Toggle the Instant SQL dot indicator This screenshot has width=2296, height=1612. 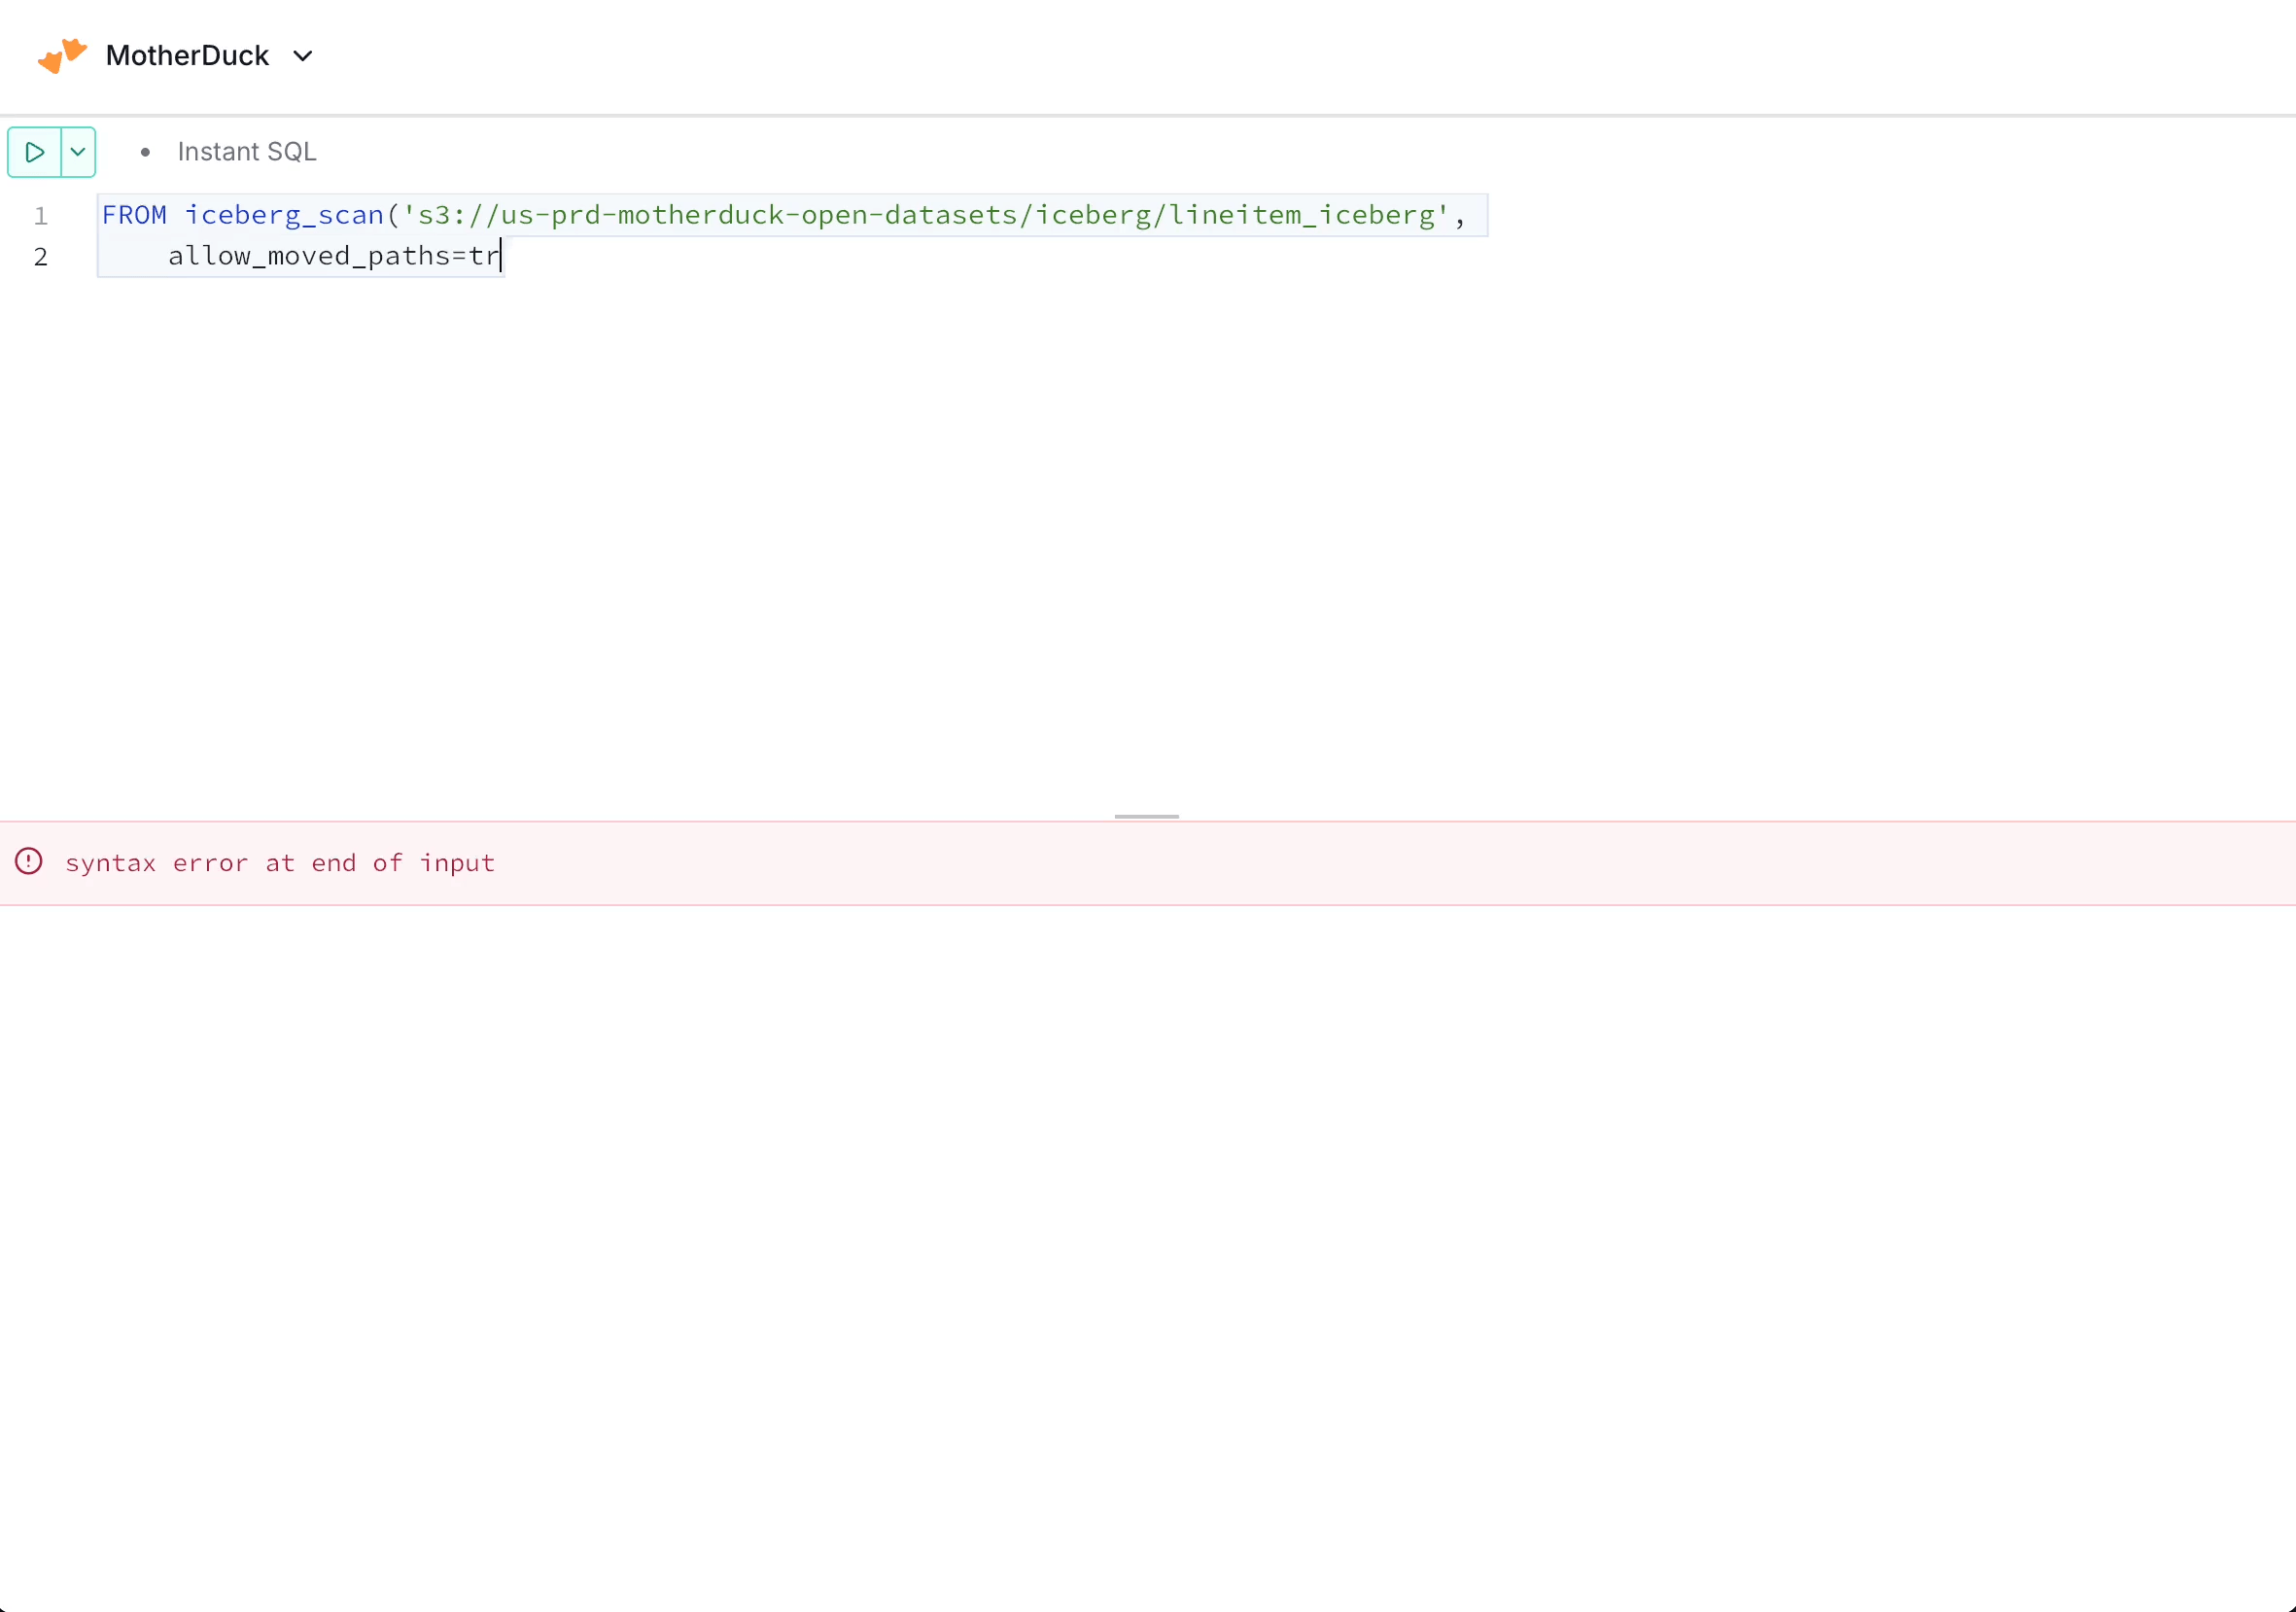[x=145, y=152]
